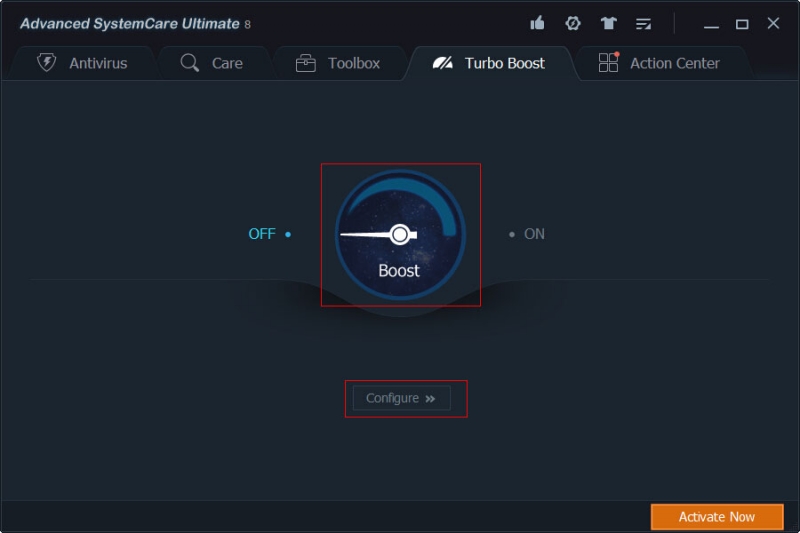Screen dimensions: 800x533
Task: Maximize the Advanced SystemCare window
Action: pos(742,24)
